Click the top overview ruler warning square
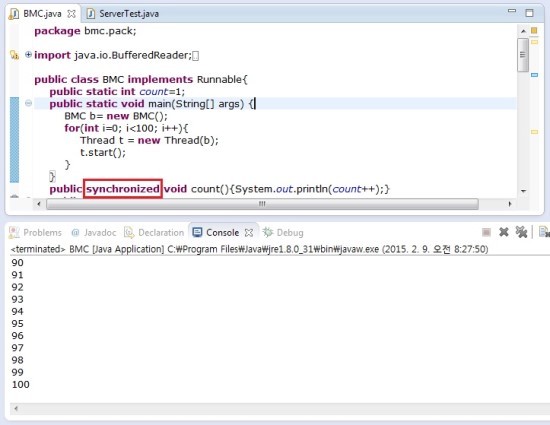550x425 pixels. point(534,31)
